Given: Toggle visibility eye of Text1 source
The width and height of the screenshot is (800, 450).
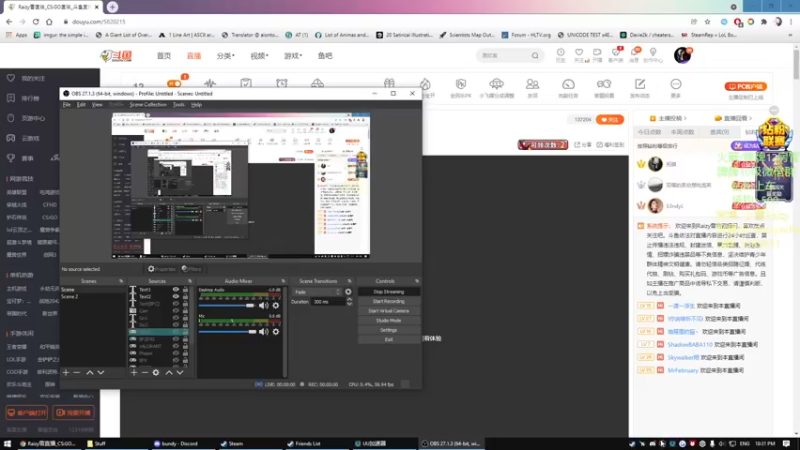Looking at the screenshot, I should tap(176, 289).
